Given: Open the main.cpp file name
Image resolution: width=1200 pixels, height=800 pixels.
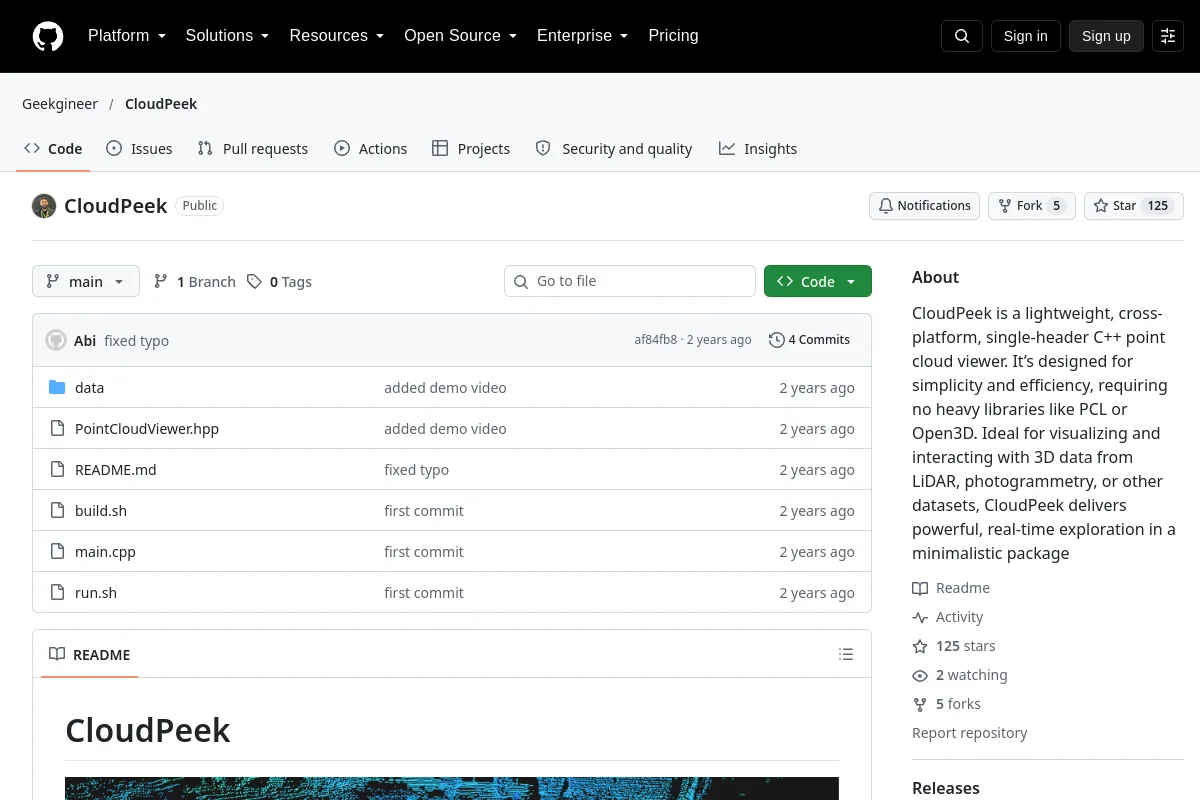Looking at the screenshot, I should [x=105, y=552].
